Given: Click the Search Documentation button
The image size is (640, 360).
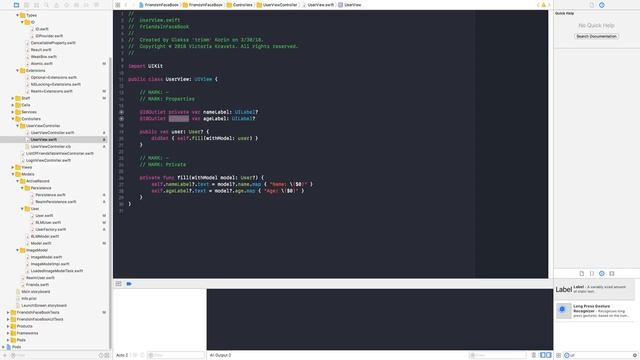Looking at the screenshot, I should click(596, 36).
